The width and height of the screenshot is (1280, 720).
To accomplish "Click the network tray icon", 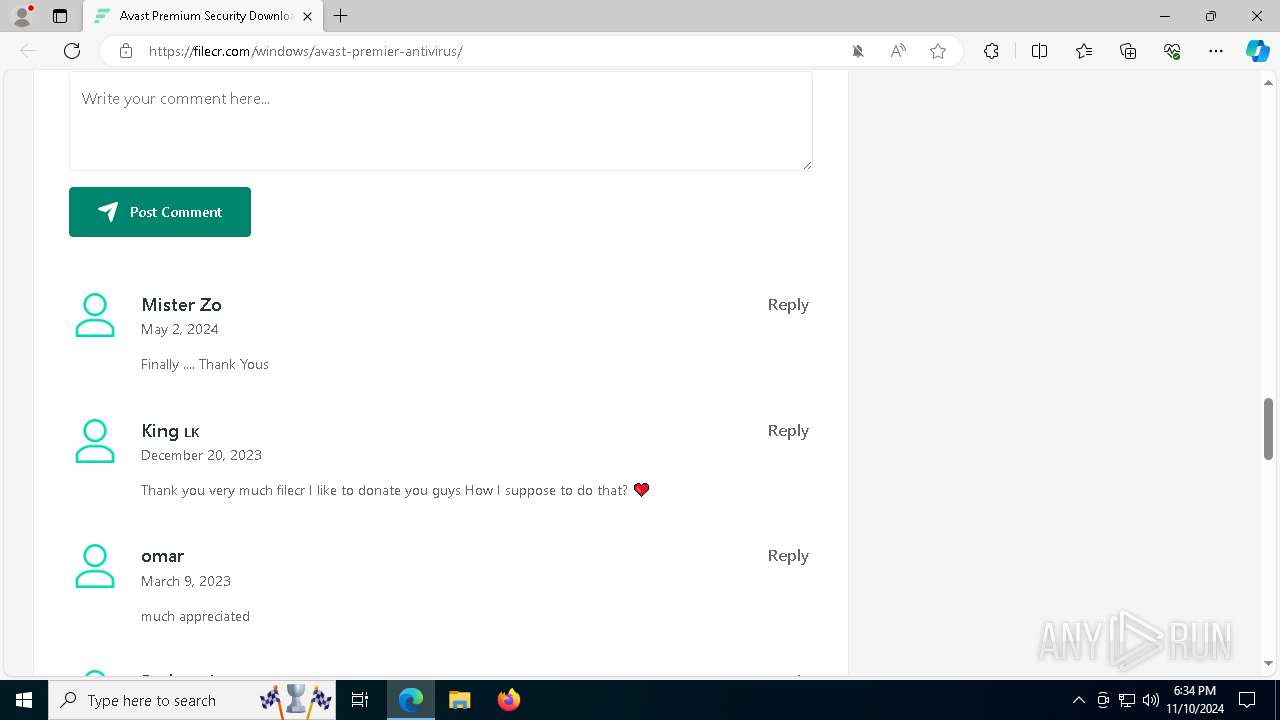I will 1127,700.
